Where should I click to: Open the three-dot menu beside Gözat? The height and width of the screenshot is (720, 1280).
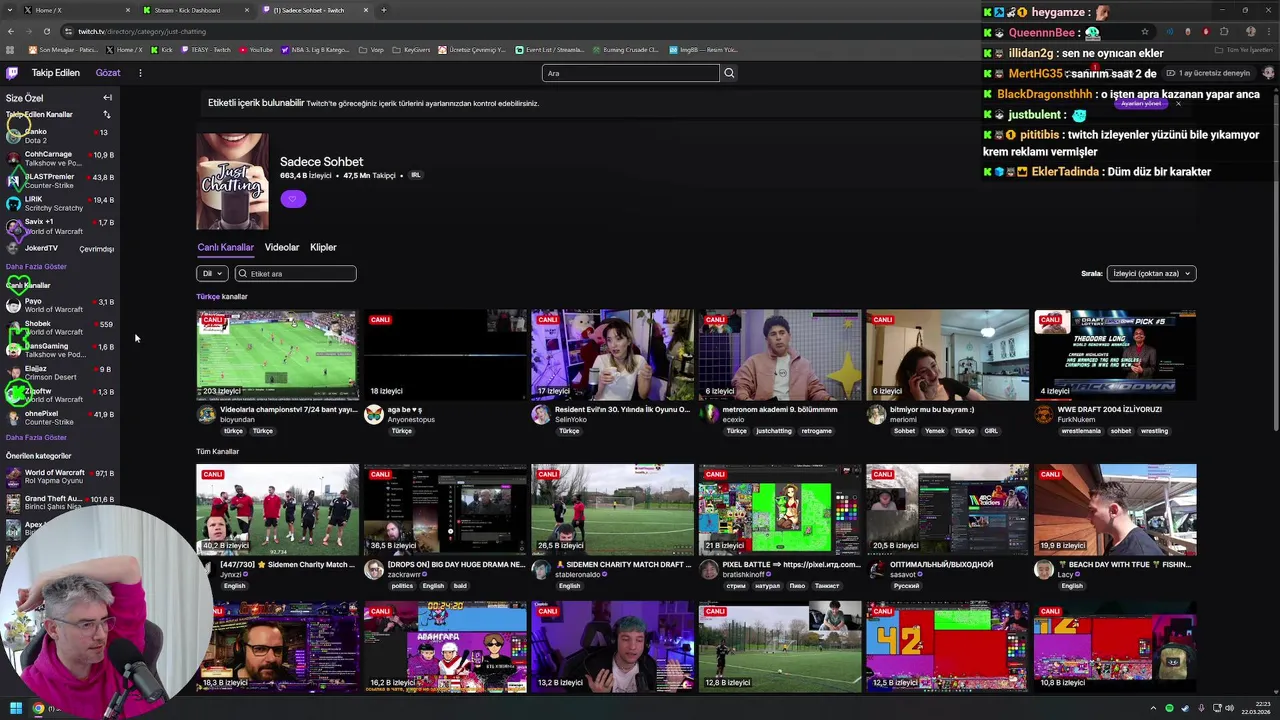(x=140, y=73)
